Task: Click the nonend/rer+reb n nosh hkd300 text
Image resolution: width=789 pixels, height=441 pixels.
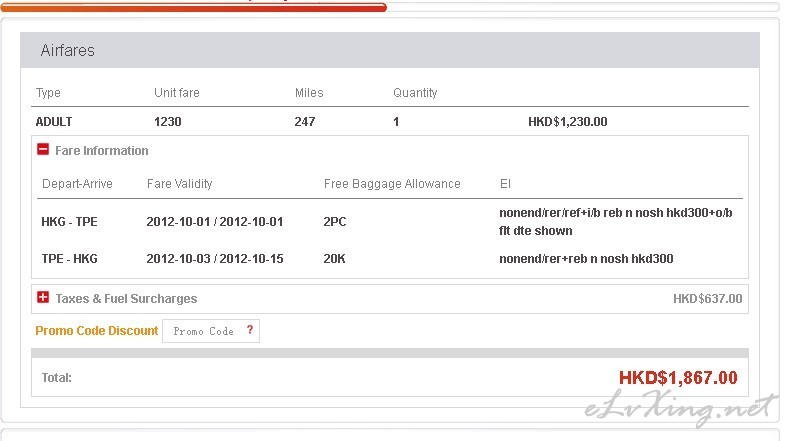Action: (586, 259)
